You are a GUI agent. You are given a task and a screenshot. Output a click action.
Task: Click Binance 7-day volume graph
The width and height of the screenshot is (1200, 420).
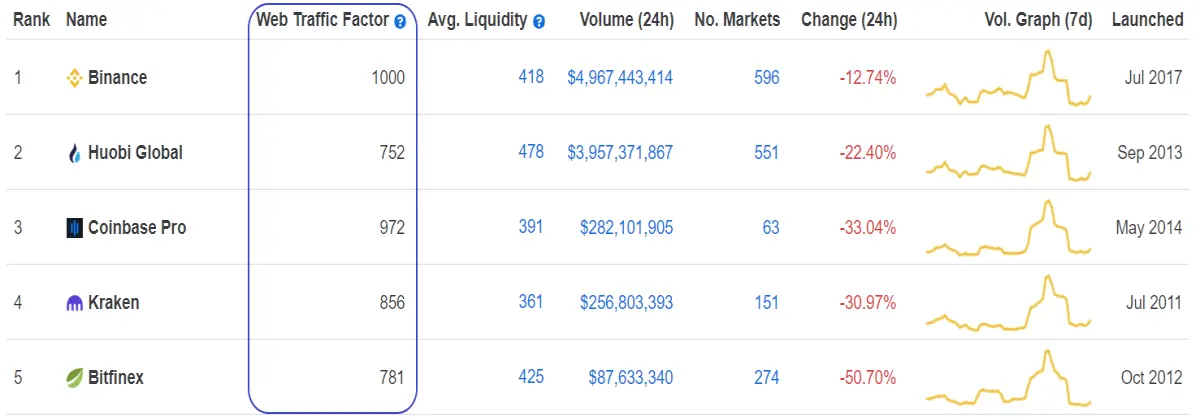[x=1009, y=78]
